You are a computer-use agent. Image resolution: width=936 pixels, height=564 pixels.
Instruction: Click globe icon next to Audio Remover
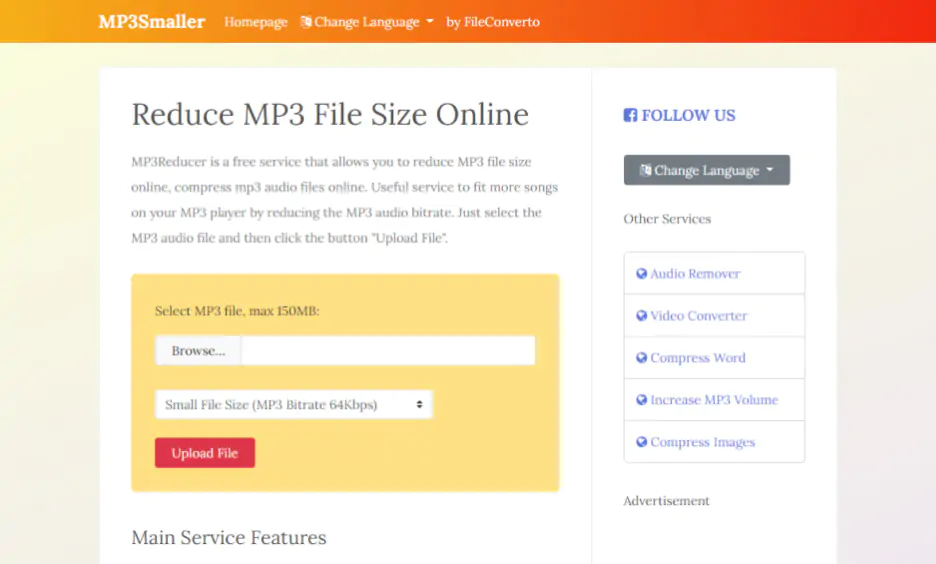pyautogui.click(x=642, y=273)
